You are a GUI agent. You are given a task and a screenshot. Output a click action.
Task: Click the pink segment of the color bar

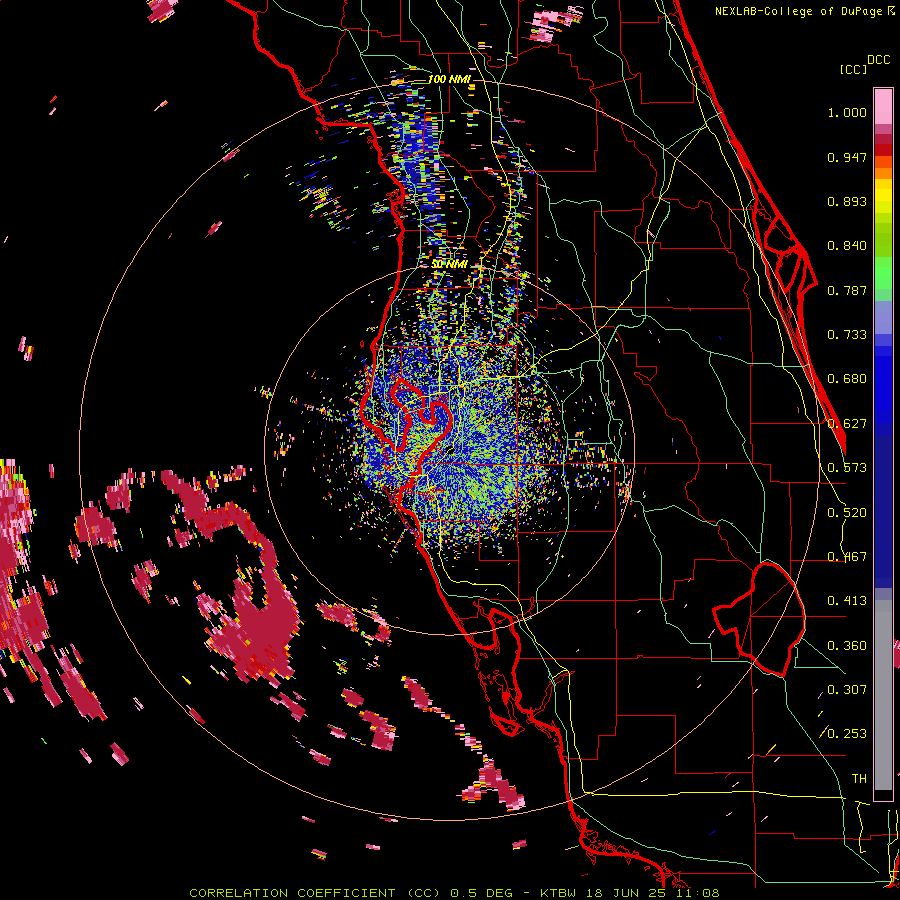tap(883, 106)
